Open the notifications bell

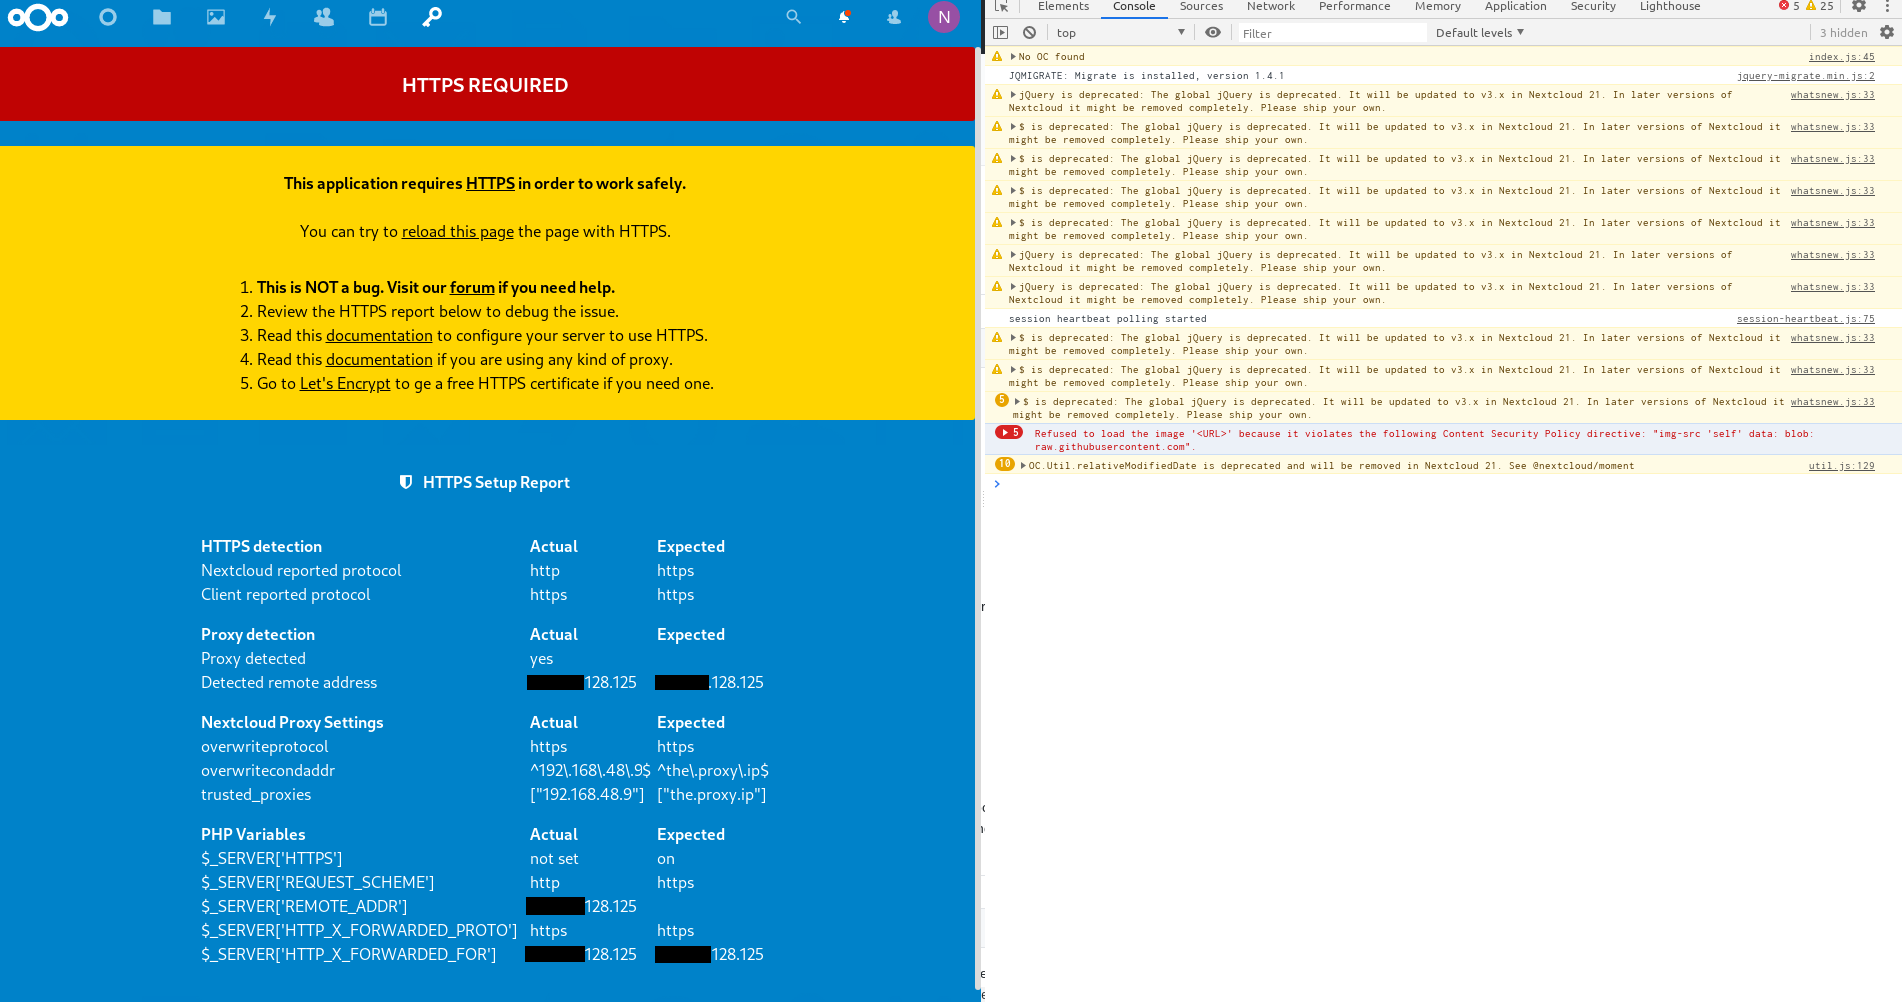click(844, 17)
